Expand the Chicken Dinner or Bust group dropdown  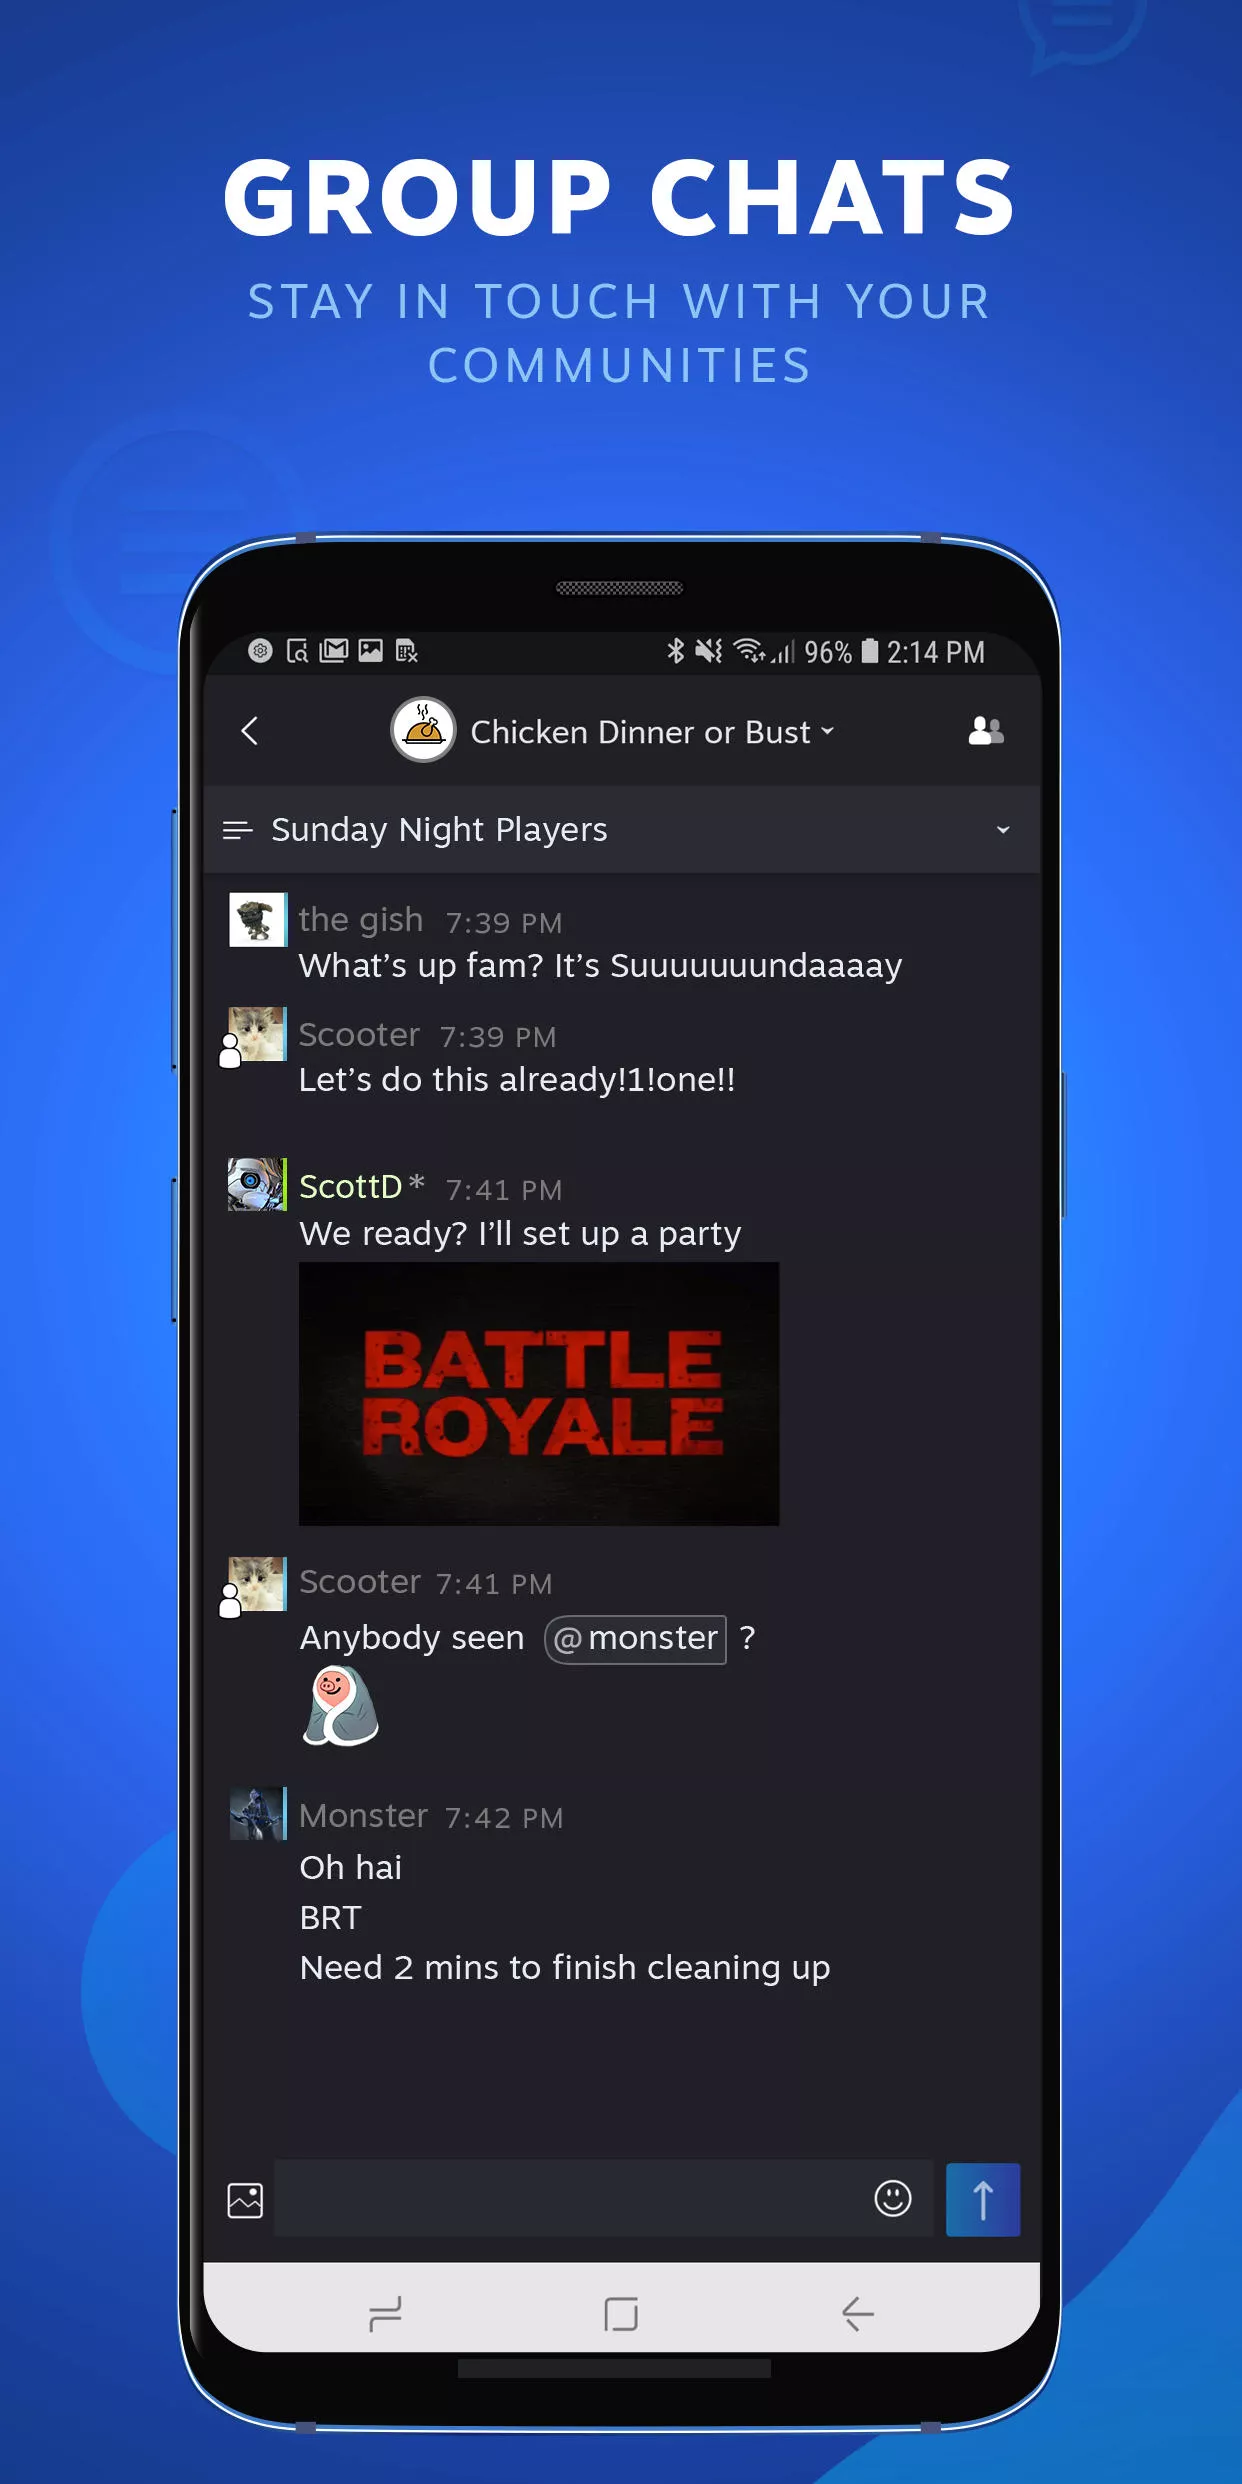(x=828, y=731)
